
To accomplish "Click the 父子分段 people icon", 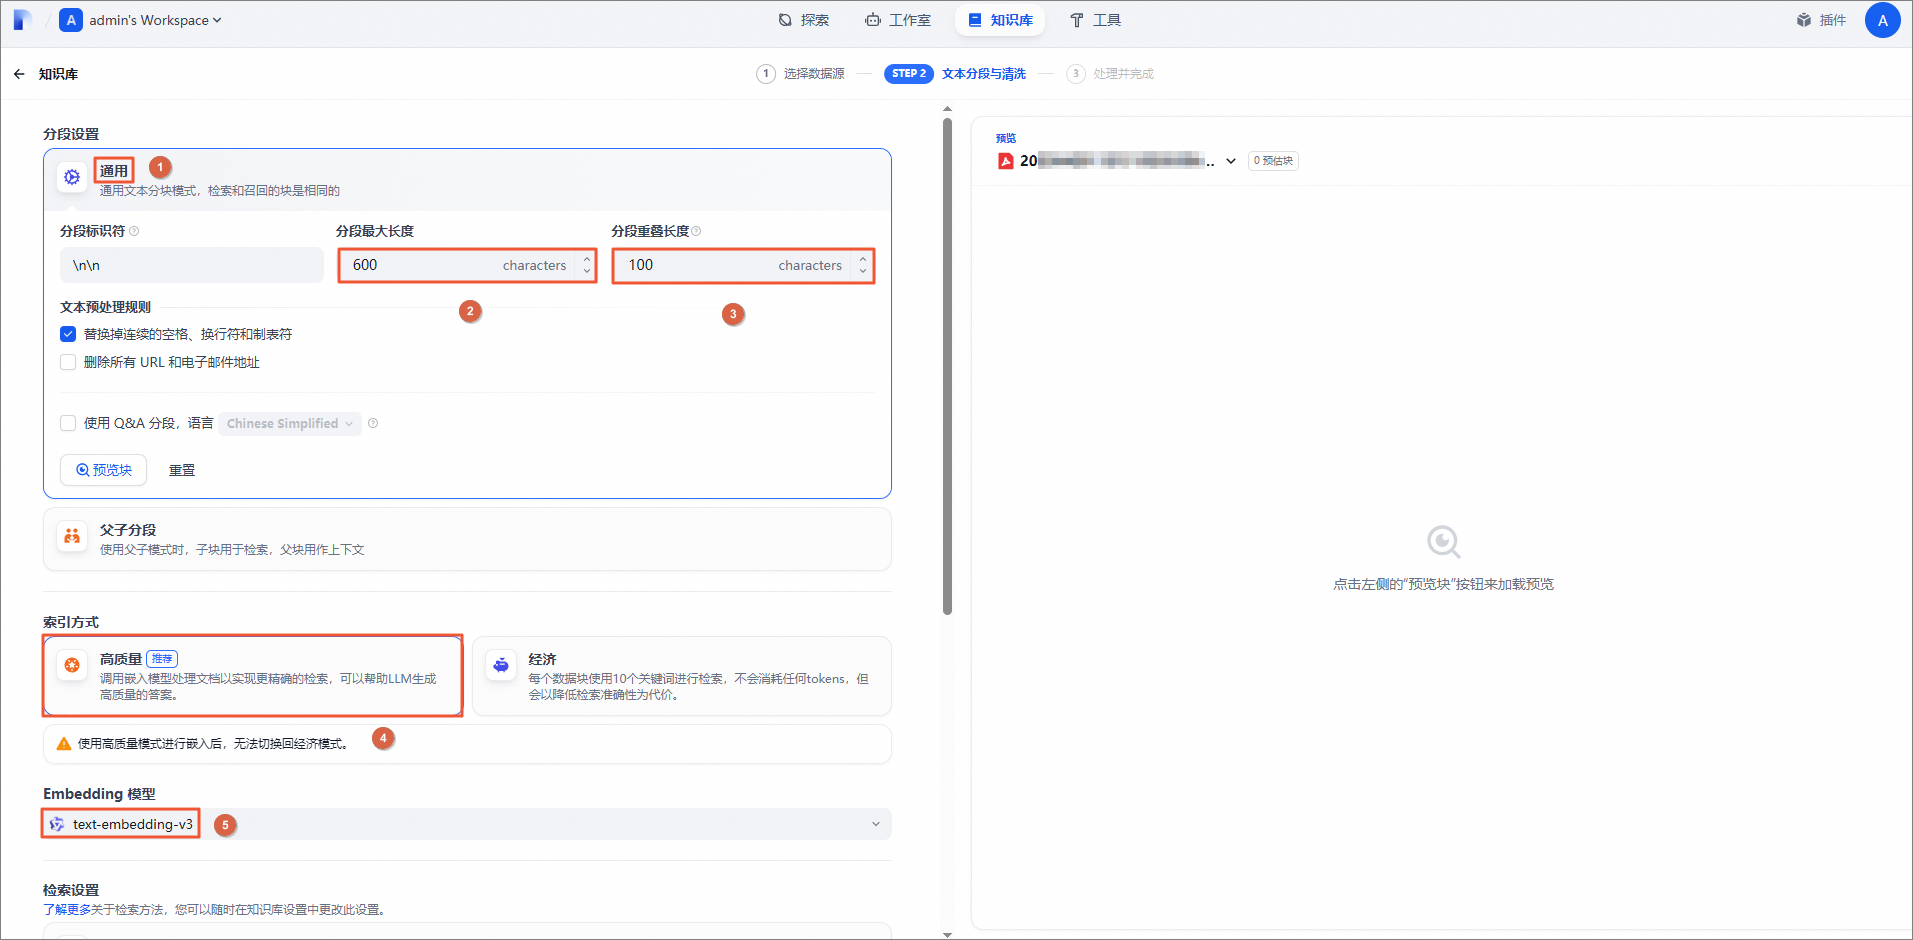I will pos(72,536).
